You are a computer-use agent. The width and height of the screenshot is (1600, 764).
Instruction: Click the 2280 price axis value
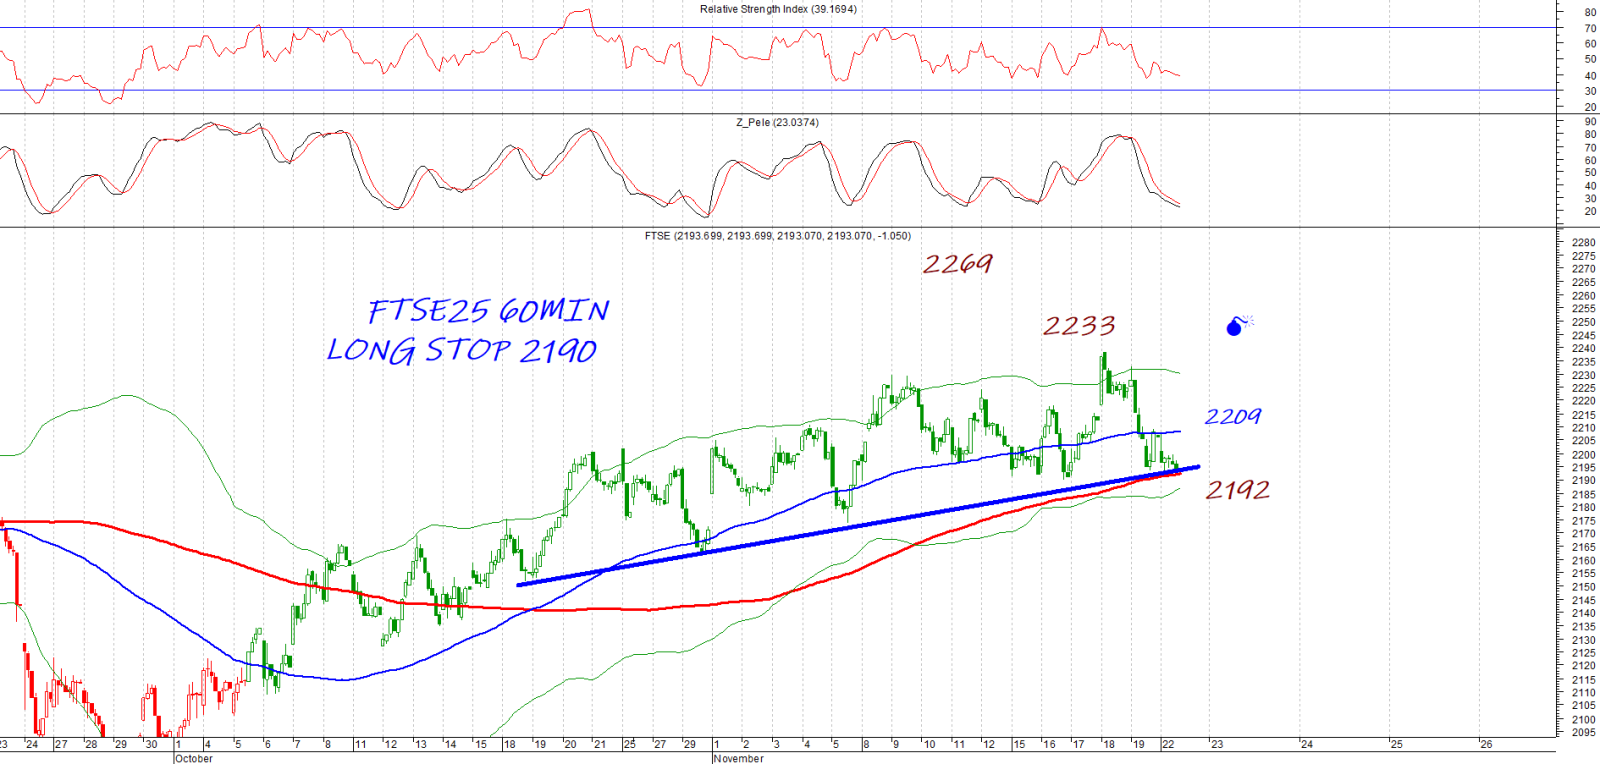point(1583,243)
